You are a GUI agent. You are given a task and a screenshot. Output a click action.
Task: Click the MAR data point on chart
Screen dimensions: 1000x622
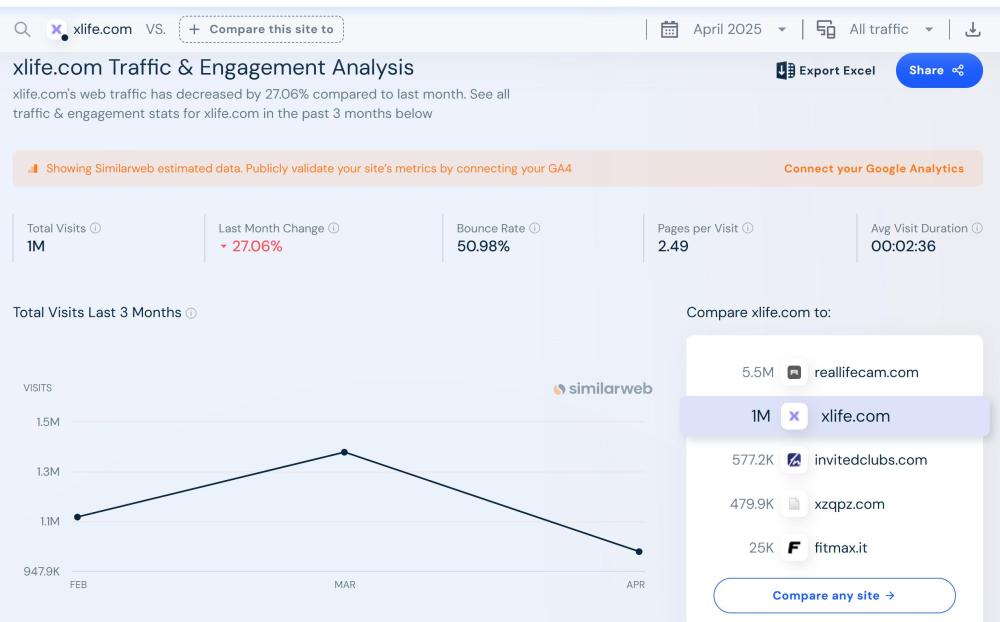tap(345, 452)
